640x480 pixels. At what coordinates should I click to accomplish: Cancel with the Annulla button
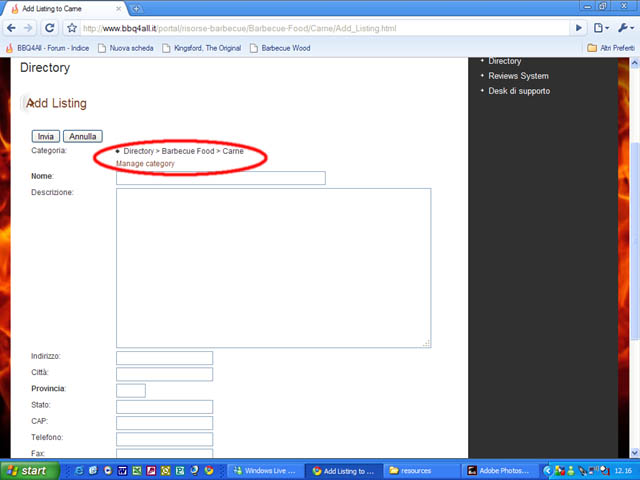coord(83,136)
